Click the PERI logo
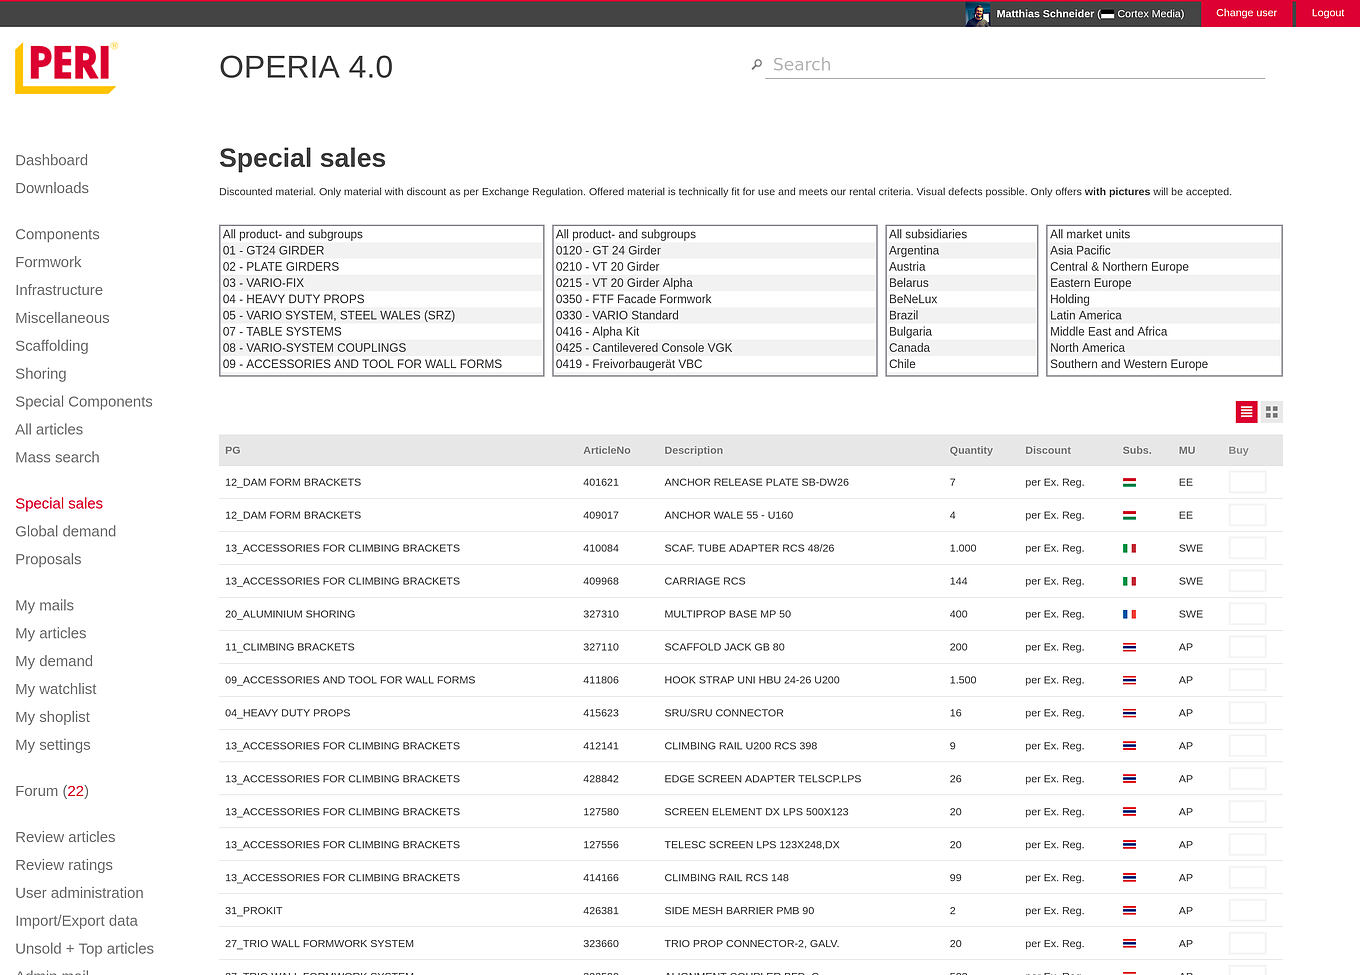Viewport: 1360px width, 975px height. coord(66,68)
